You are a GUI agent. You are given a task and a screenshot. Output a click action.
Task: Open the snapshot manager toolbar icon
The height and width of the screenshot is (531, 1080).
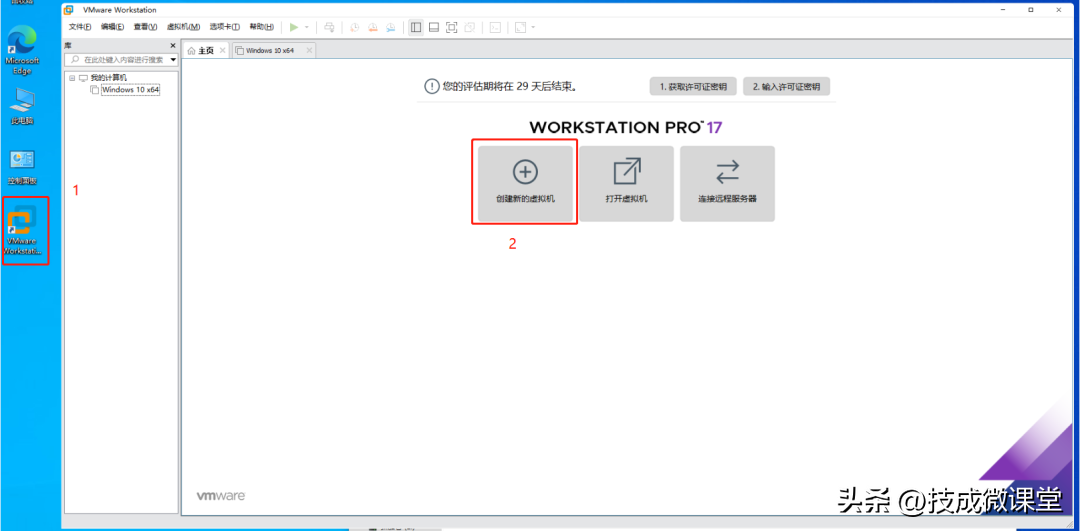[x=391, y=28]
